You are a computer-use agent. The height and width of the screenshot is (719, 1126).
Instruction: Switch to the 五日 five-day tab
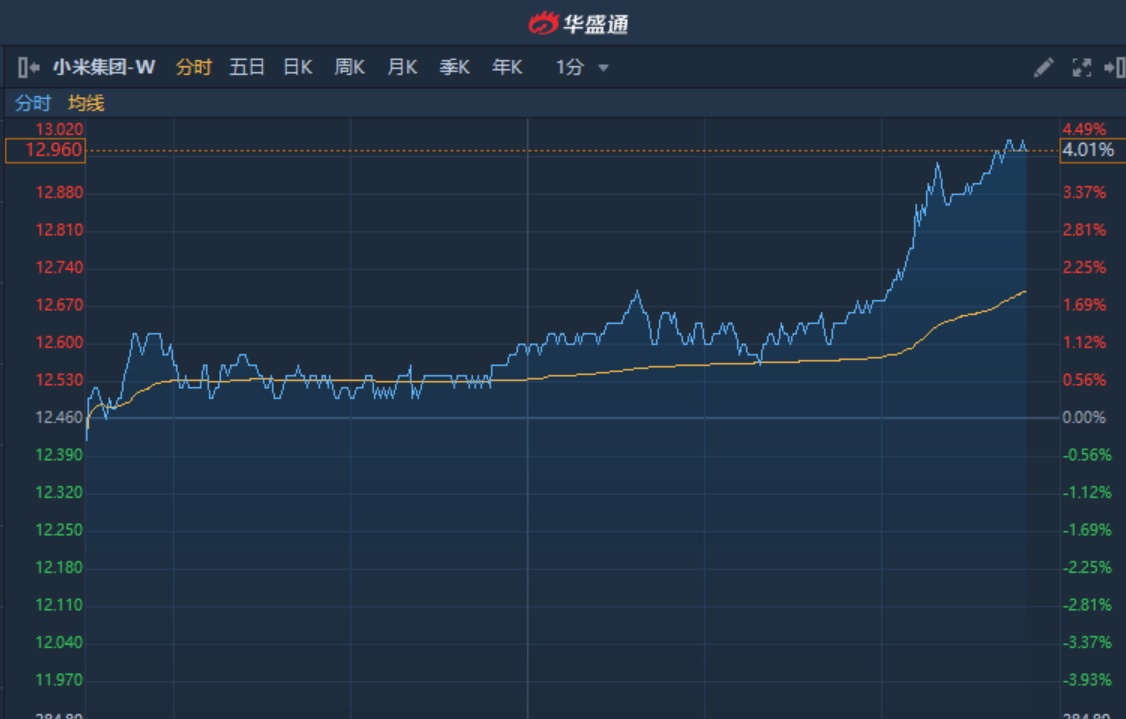(247, 68)
